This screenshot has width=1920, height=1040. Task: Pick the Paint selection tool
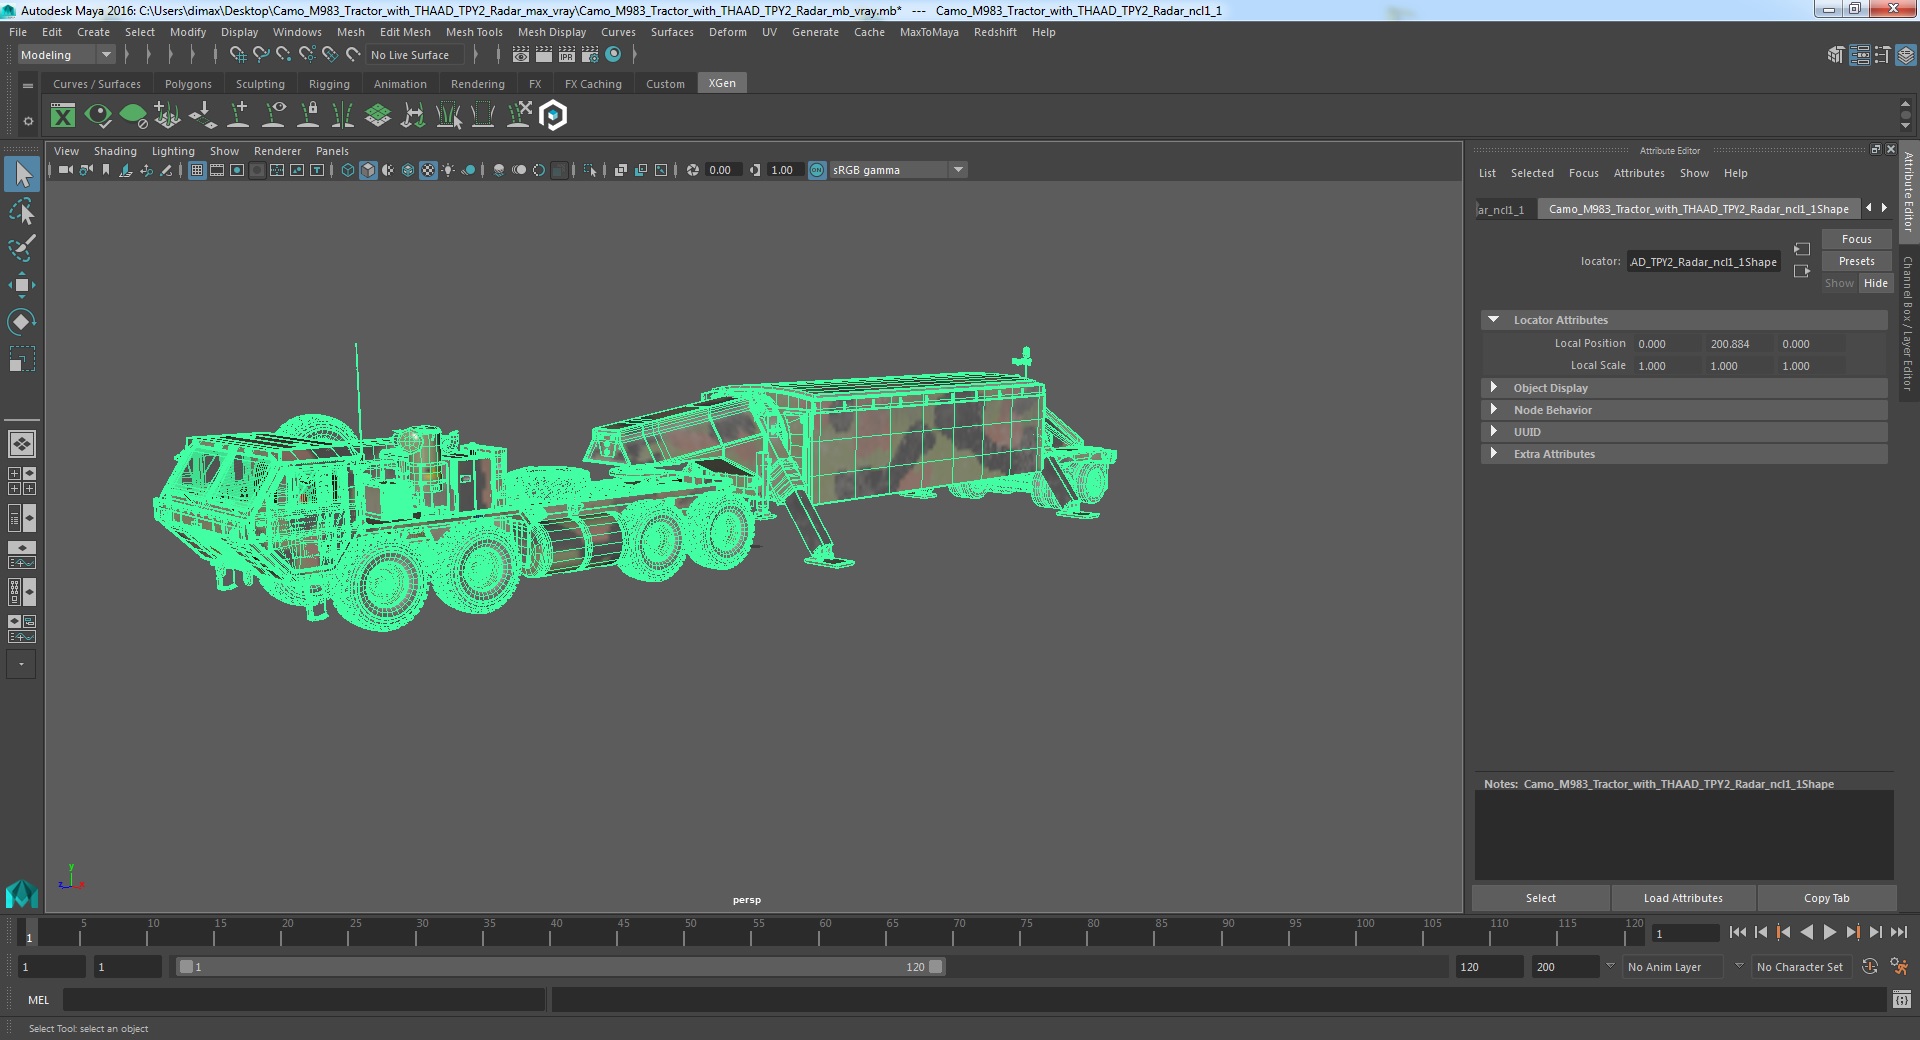pyautogui.click(x=22, y=248)
